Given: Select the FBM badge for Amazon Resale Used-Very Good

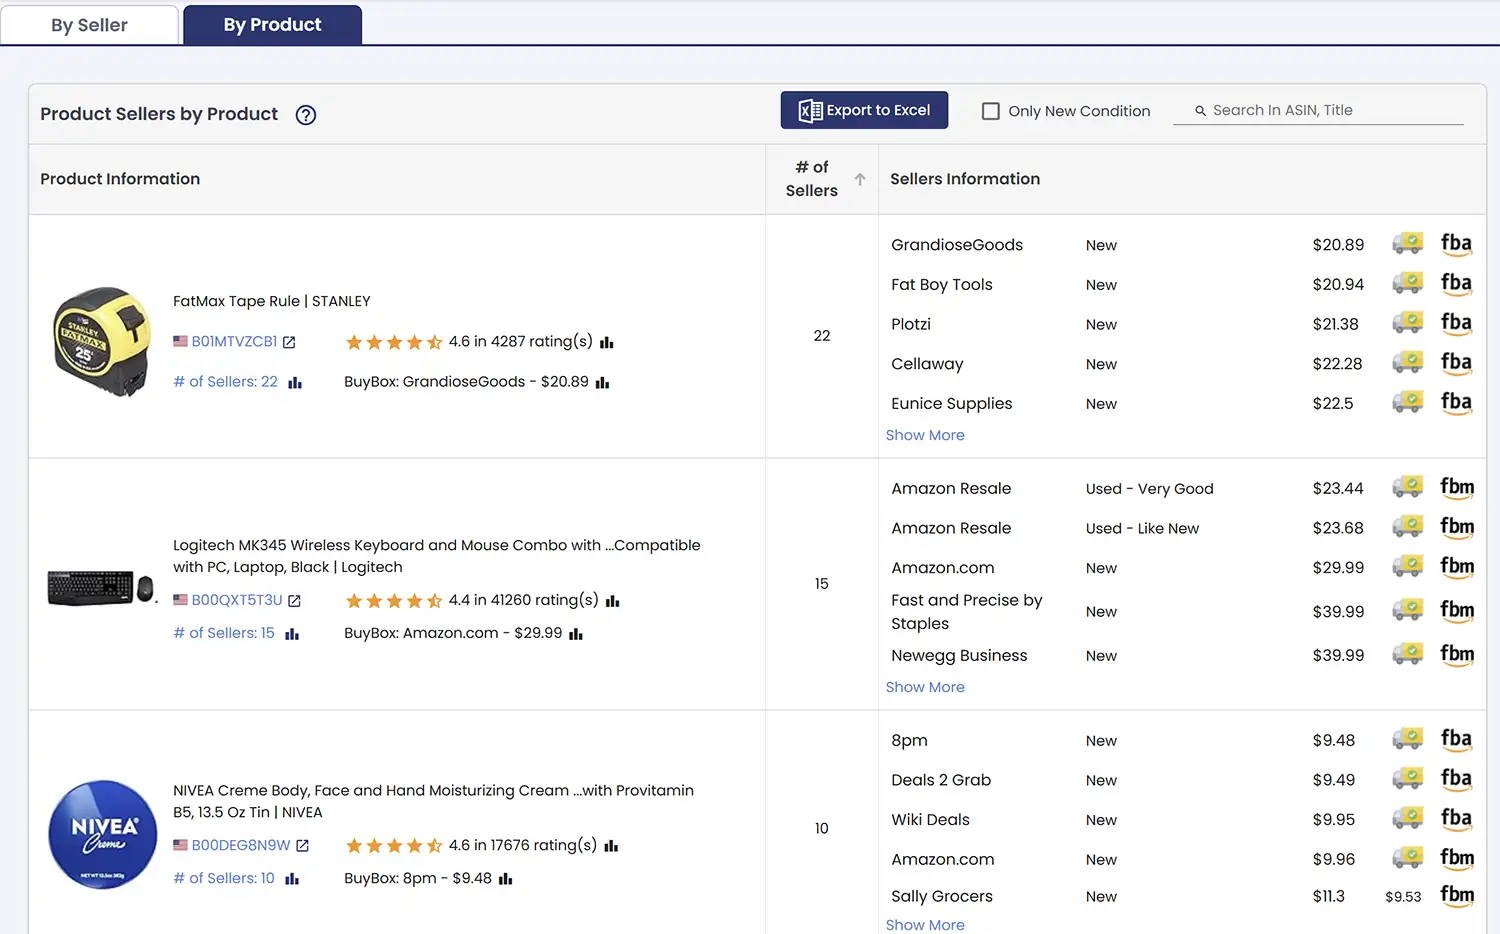Looking at the screenshot, I should pyautogui.click(x=1457, y=487).
